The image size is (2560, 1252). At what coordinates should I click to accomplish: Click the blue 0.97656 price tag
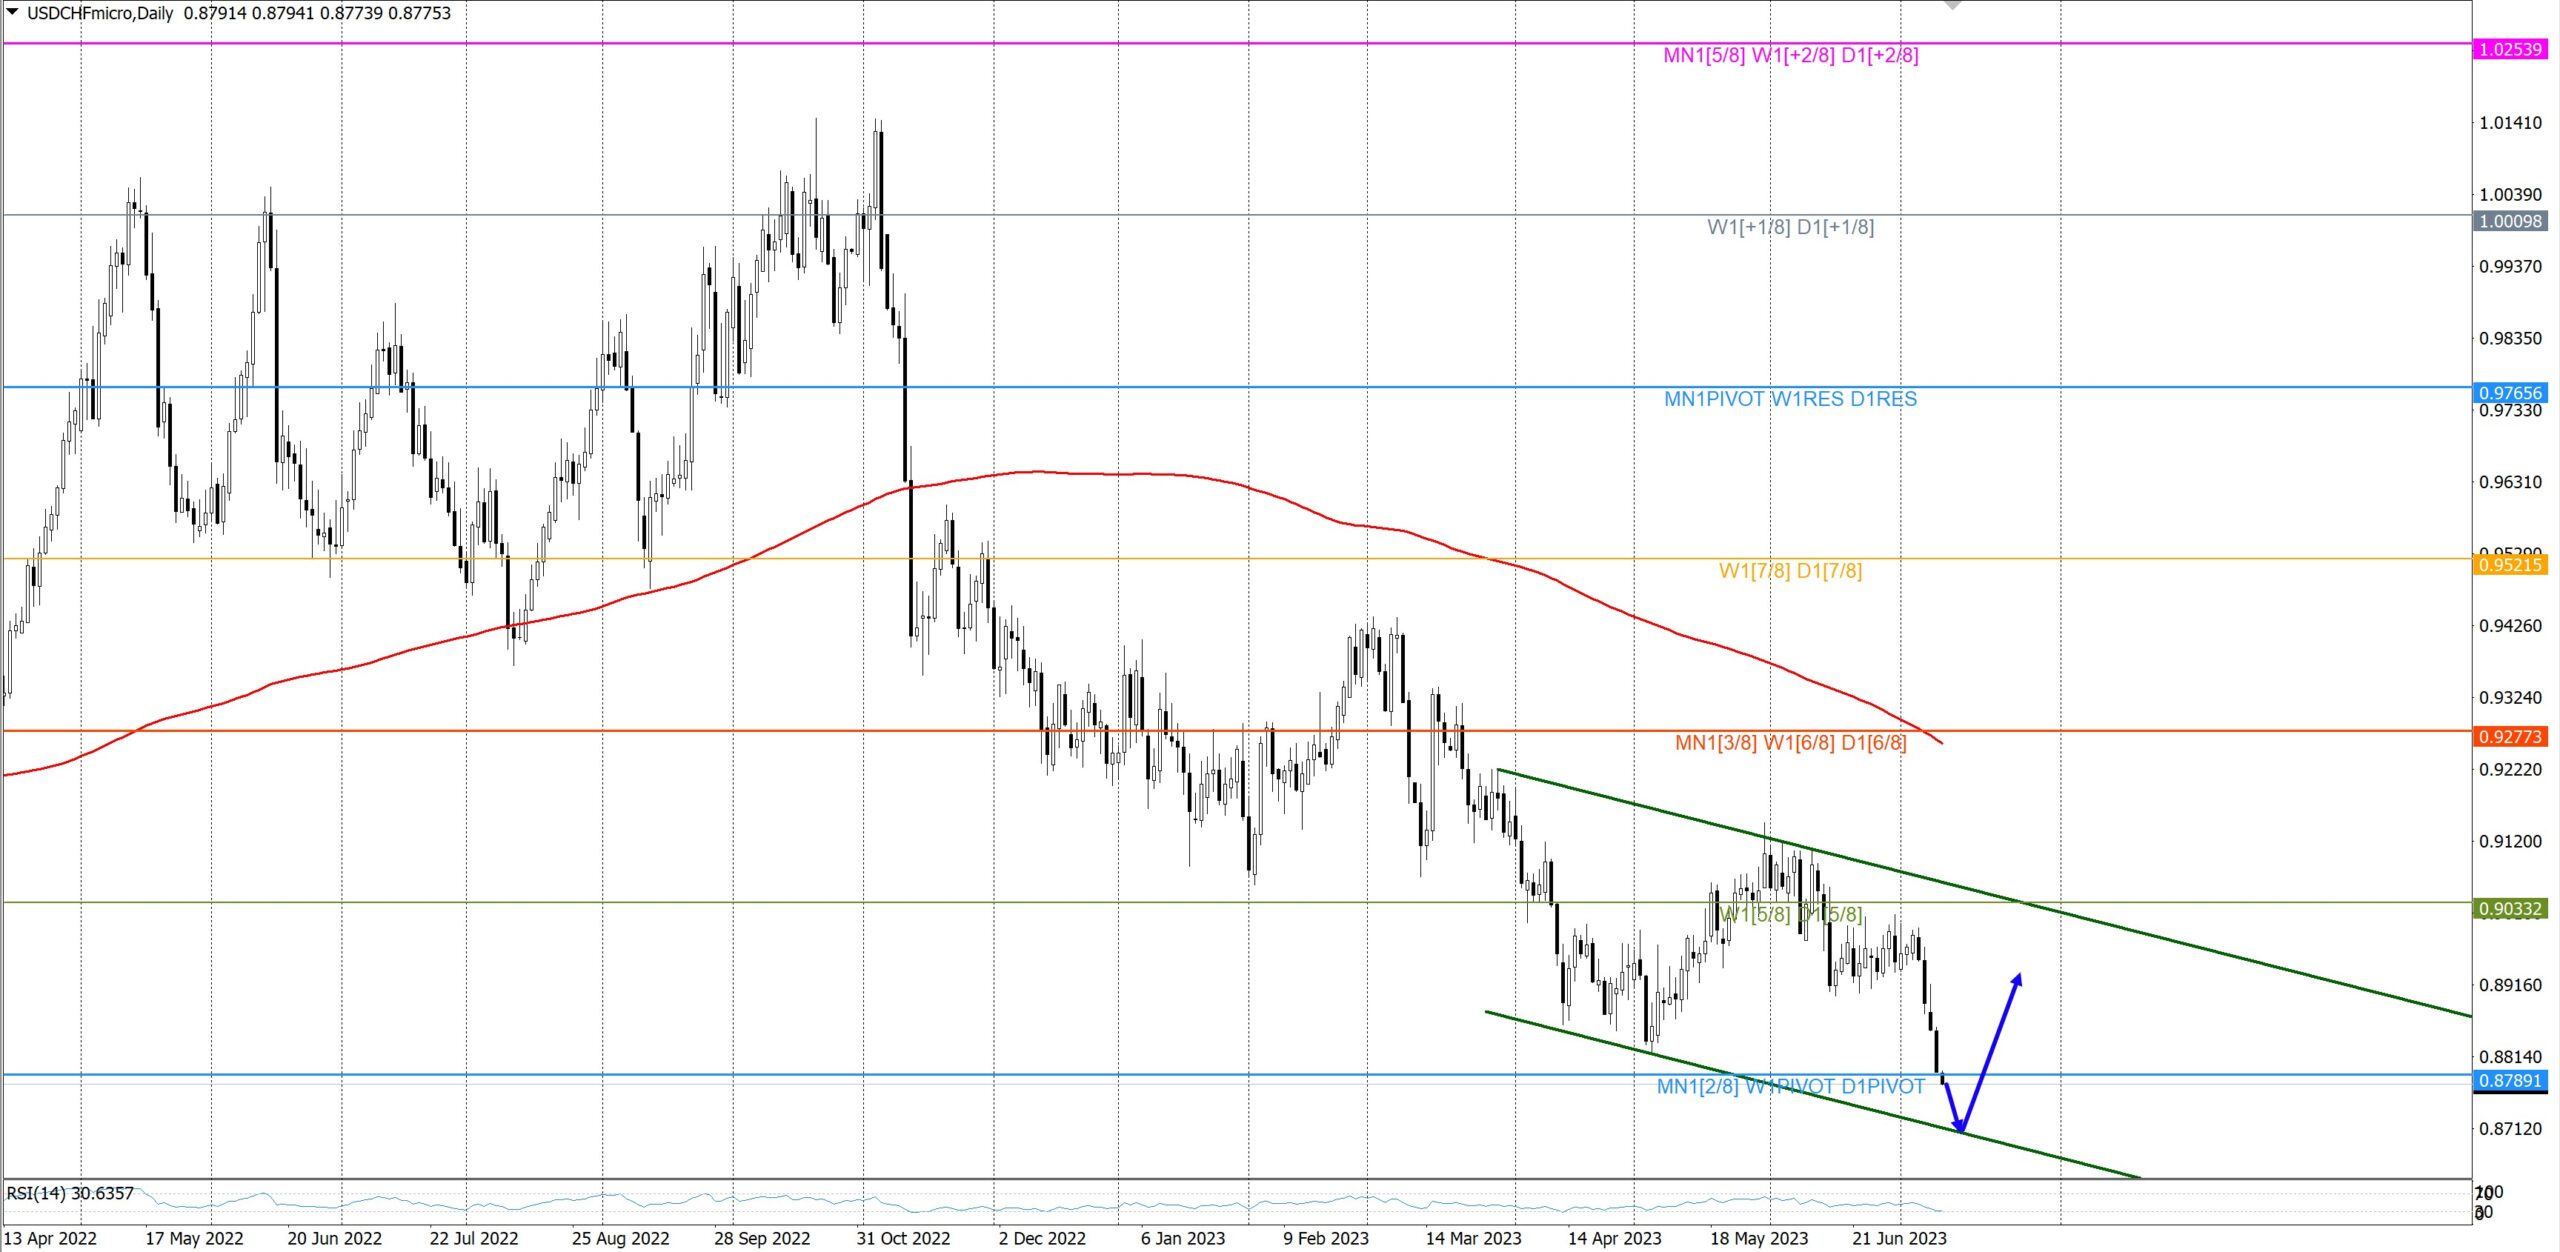[2510, 393]
